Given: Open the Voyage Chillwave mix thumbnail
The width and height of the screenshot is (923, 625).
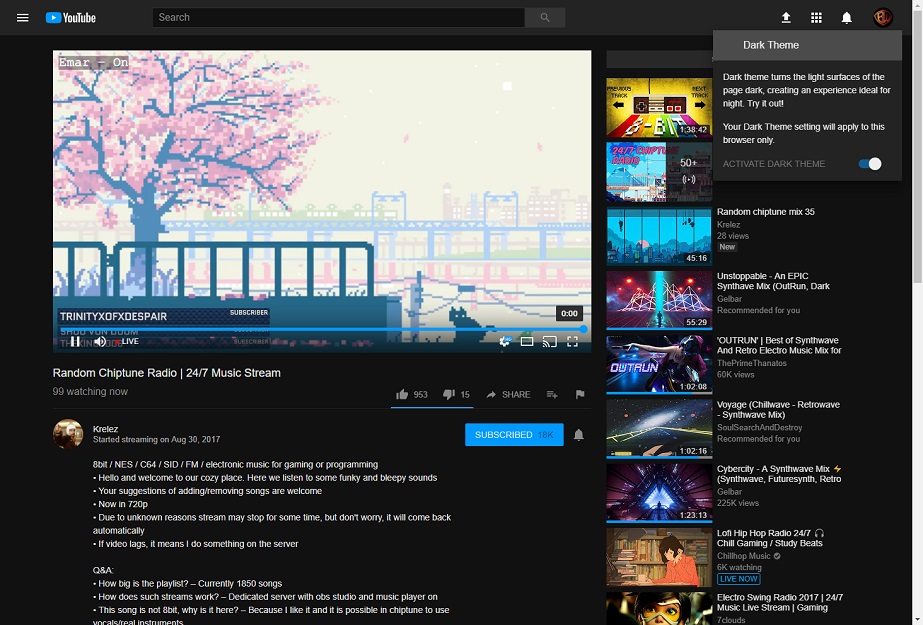Looking at the screenshot, I should pos(659,428).
